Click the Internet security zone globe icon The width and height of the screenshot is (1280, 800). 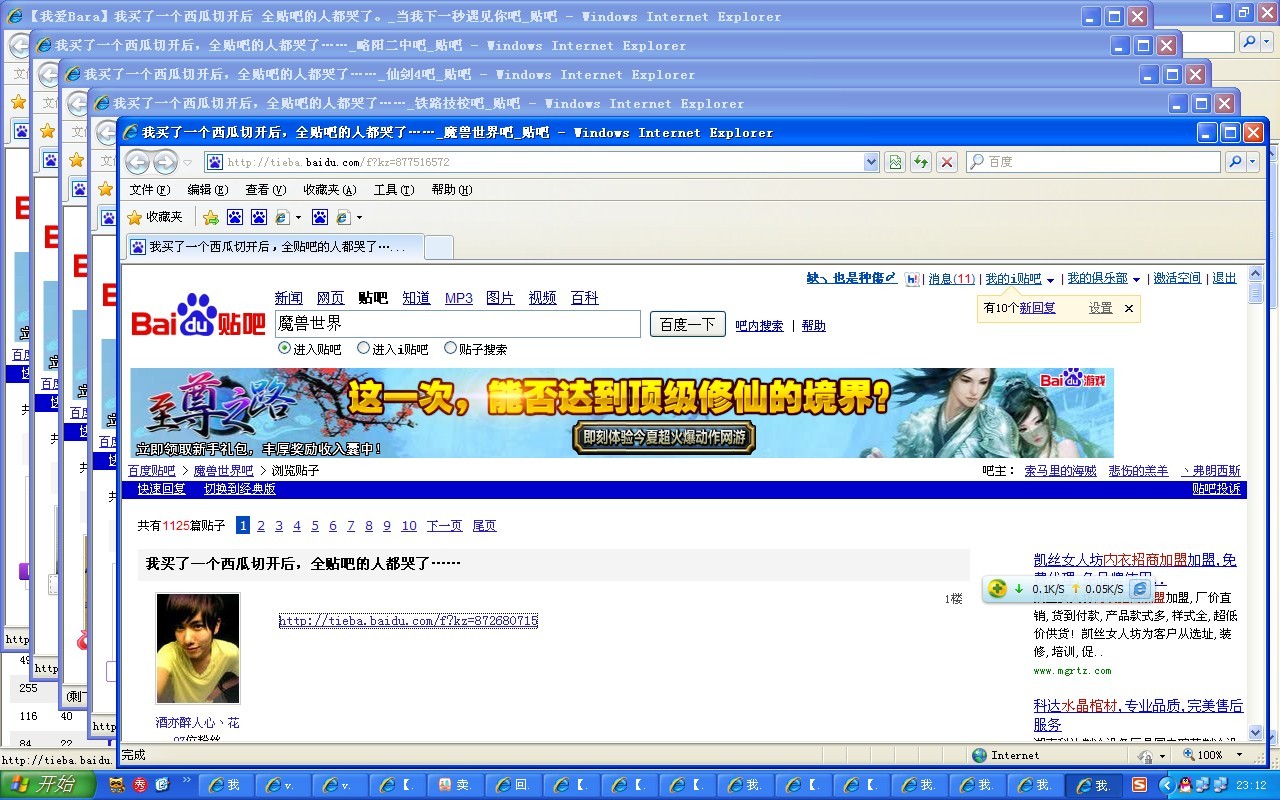[x=980, y=755]
